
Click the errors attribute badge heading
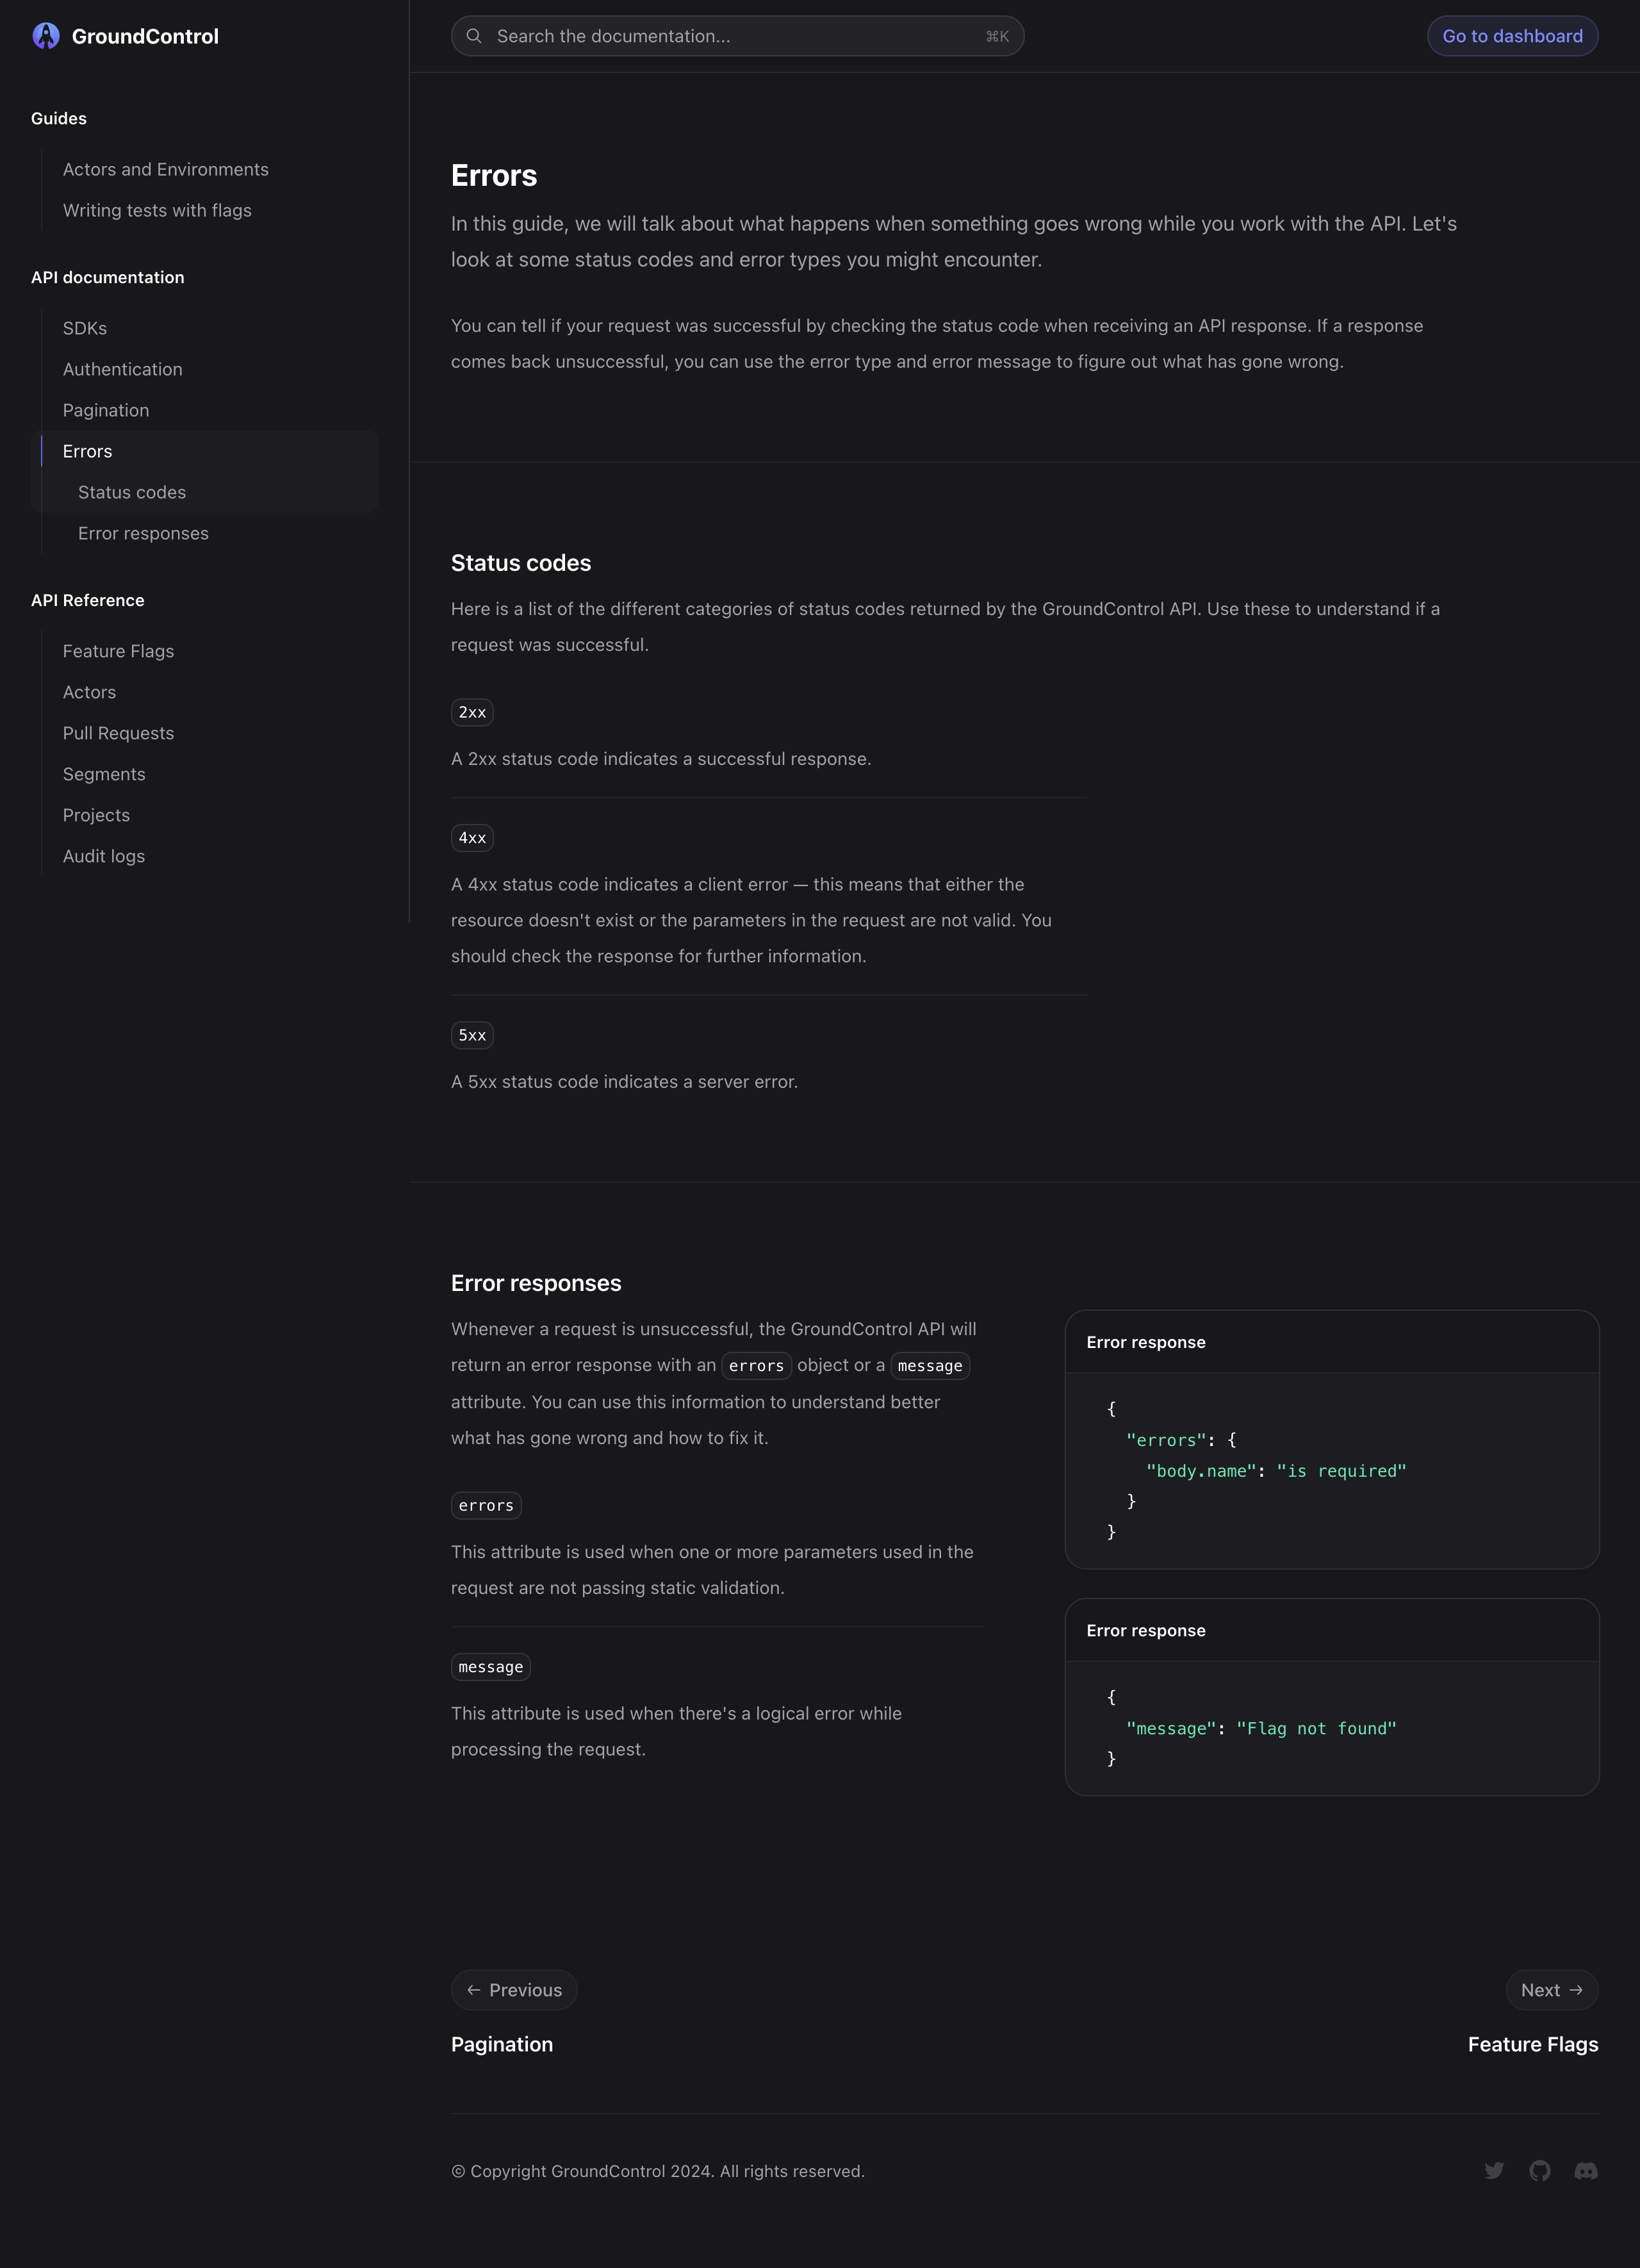pyautogui.click(x=486, y=1505)
